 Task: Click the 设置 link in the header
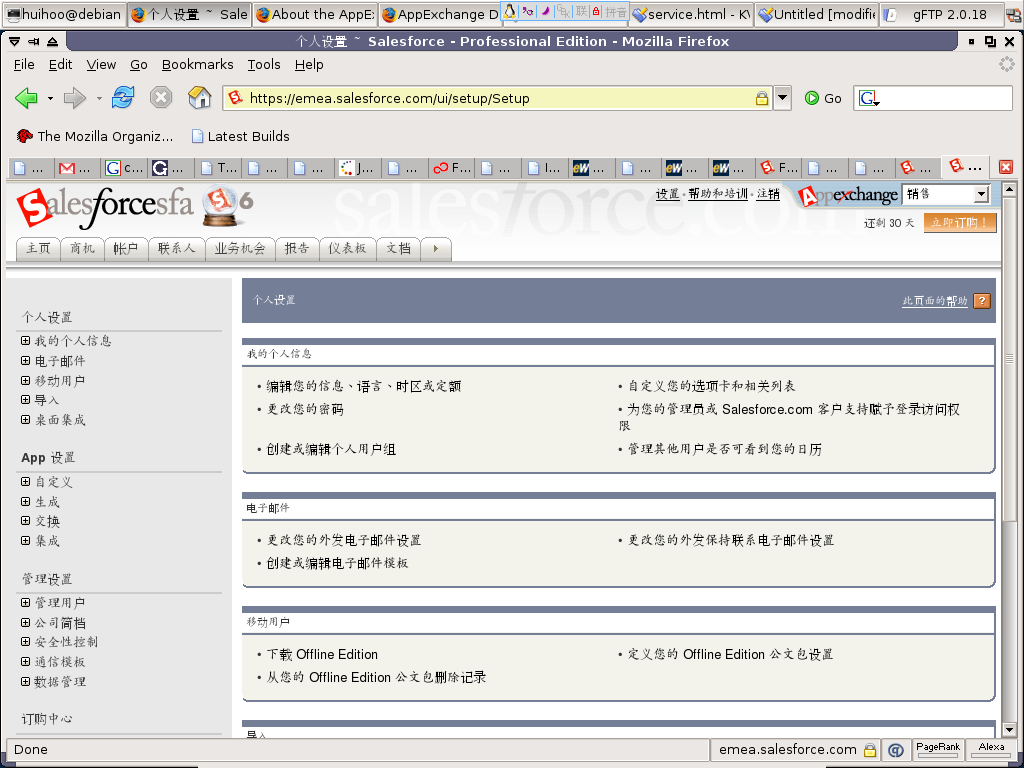[x=667, y=194]
